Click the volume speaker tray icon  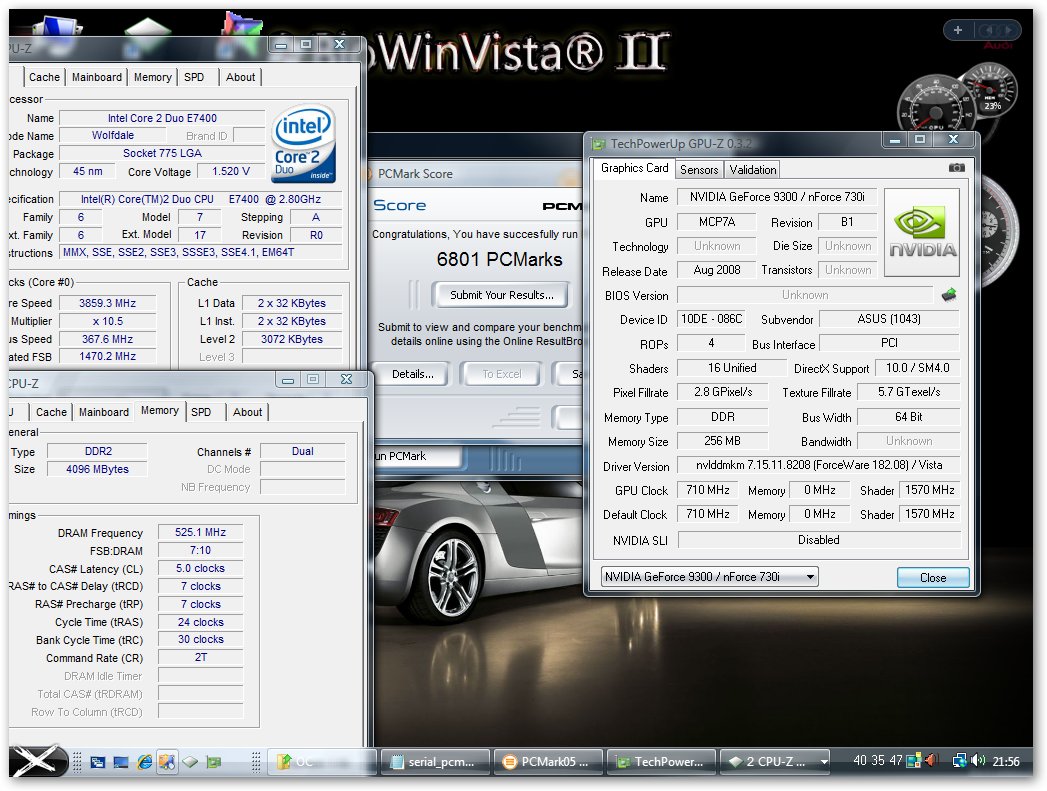coord(978,760)
